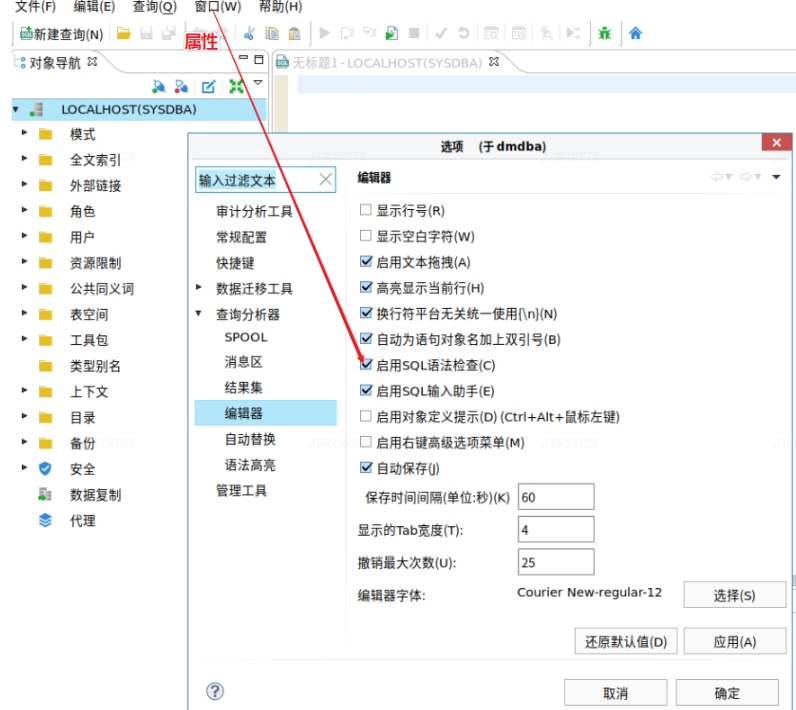Click 还原默认值(D) button
The width and height of the screenshot is (796, 710).
point(625,641)
